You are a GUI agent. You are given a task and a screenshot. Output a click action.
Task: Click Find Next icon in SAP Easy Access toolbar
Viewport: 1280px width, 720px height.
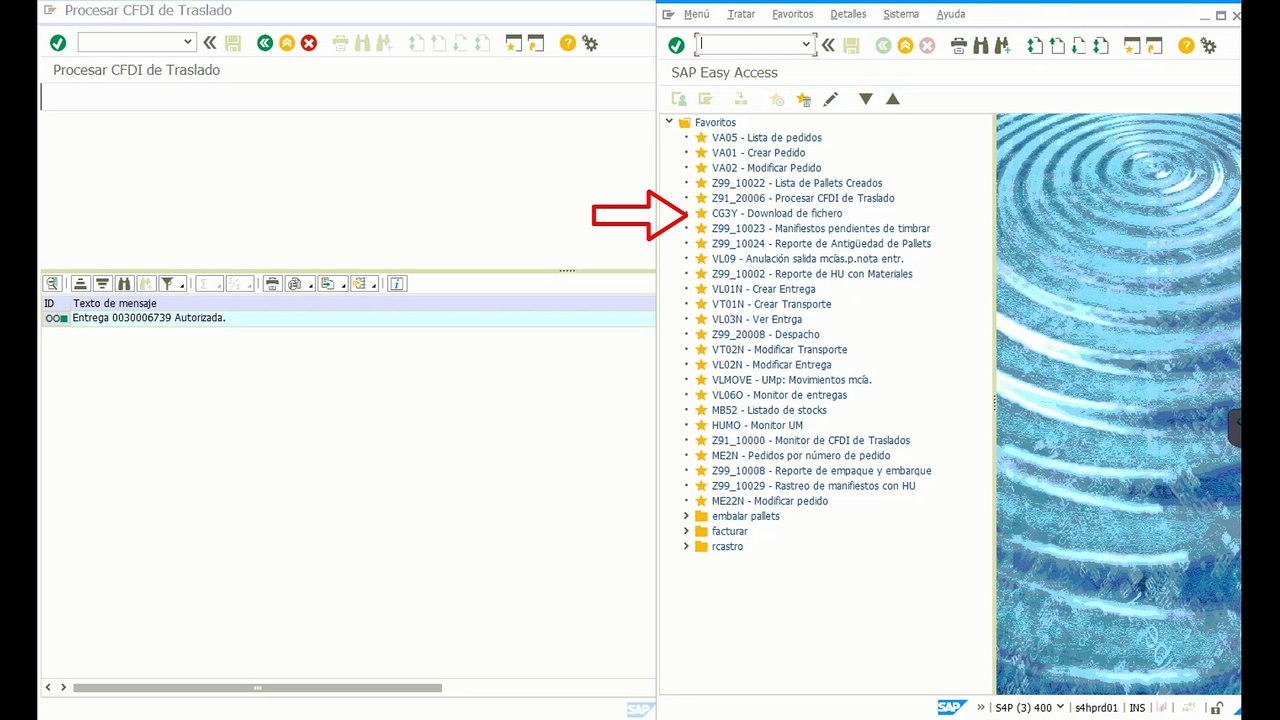click(1002, 45)
